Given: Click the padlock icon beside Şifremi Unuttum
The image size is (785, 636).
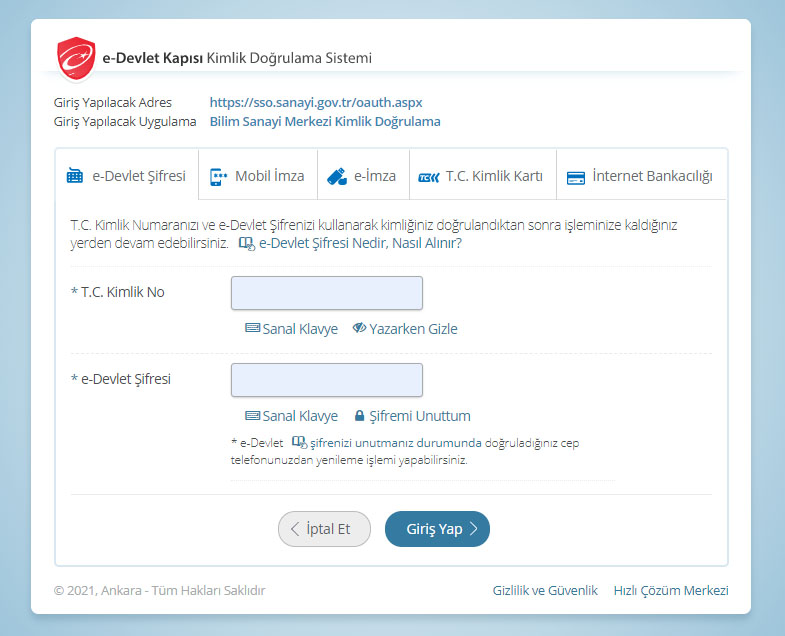Looking at the screenshot, I should pos(359,416).
